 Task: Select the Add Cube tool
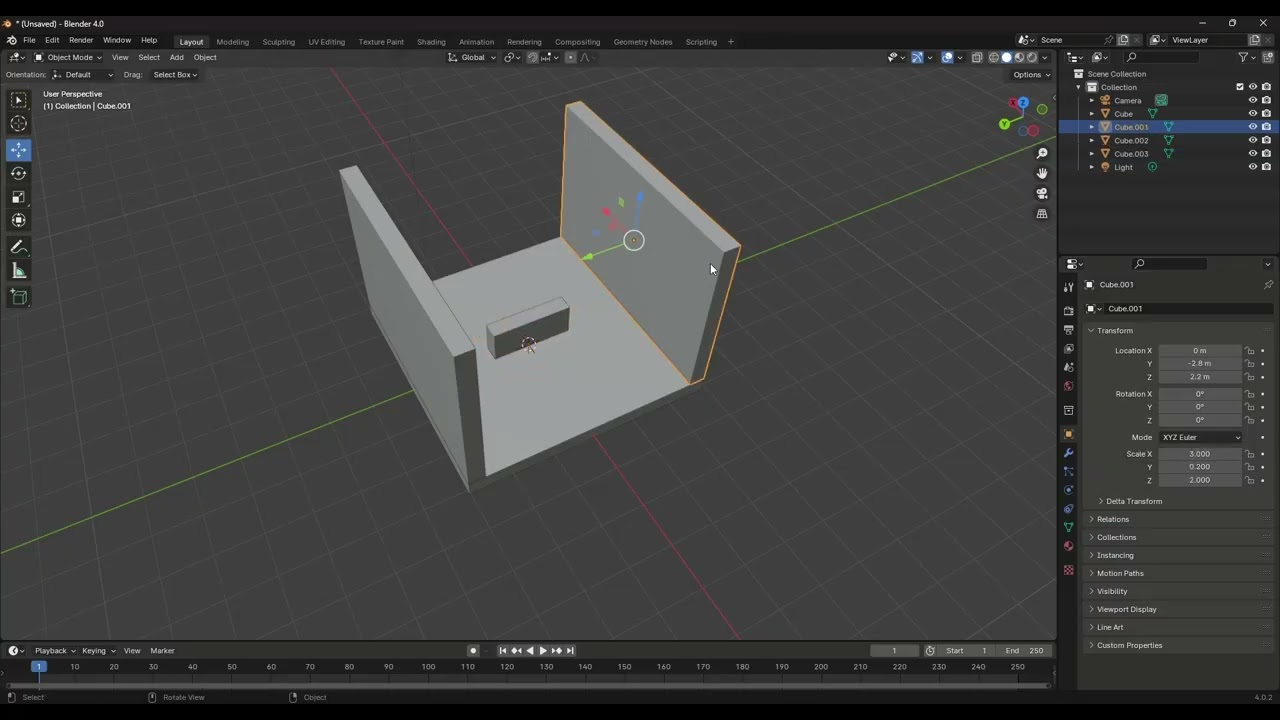click(18, 297)
